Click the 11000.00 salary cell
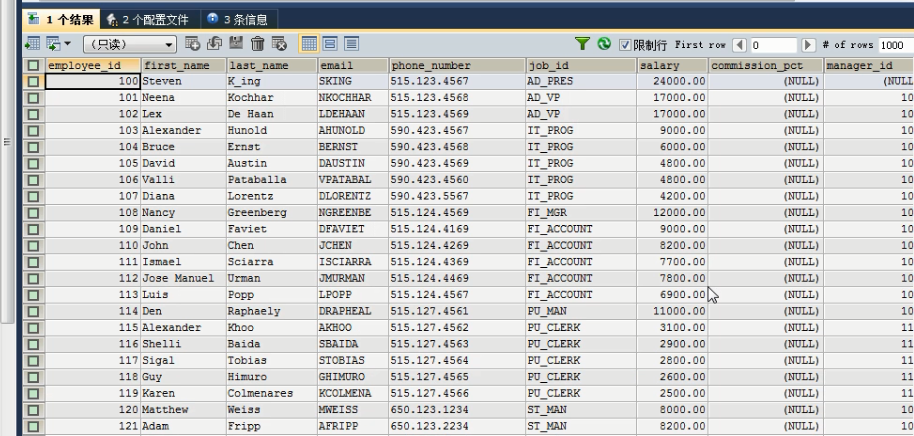The height and width of the screenshot is (436, 914). [x=673, y=311]
